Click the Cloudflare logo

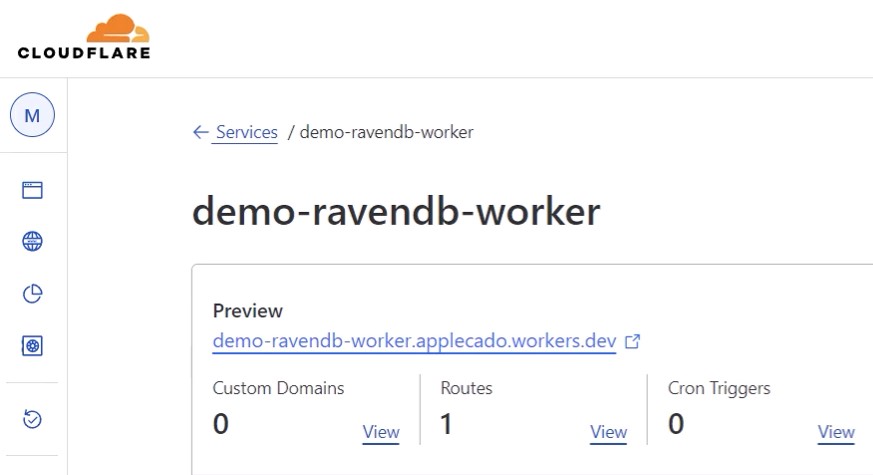coord(84,37)
